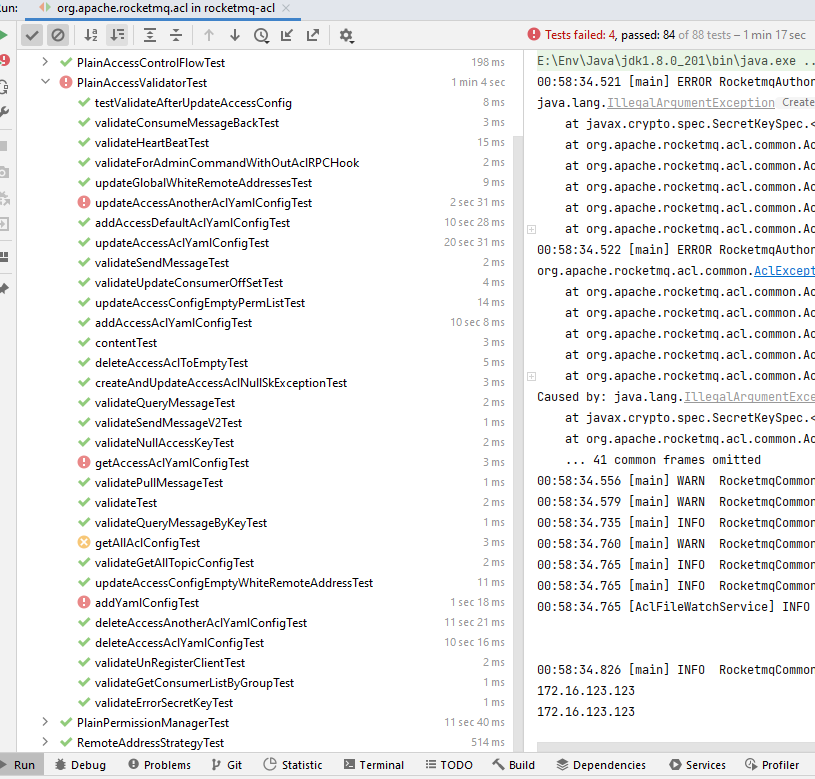The width and height of the screenshot is (815, 779).
Task: Open TODO tool window
Action: point(449,765)
